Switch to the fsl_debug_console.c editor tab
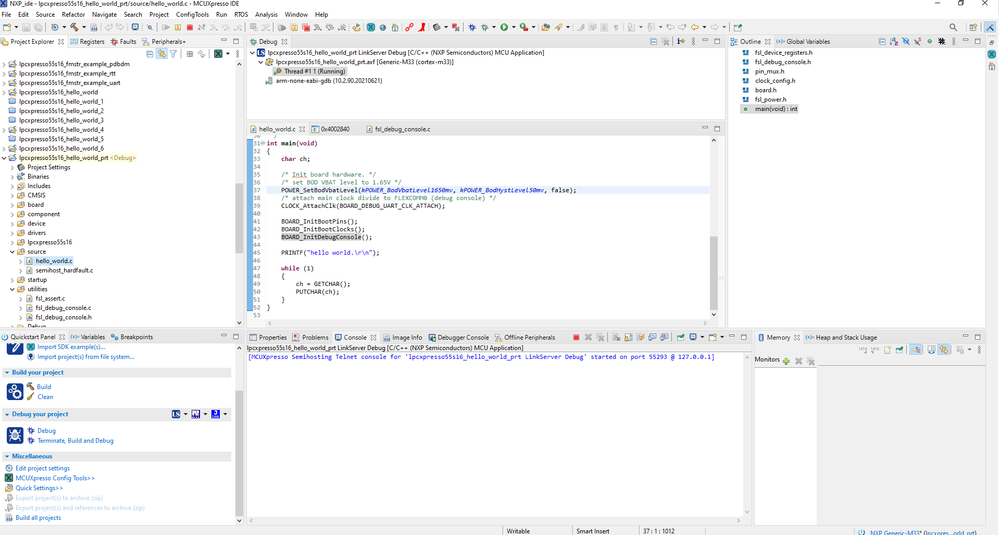 (398, 129)
